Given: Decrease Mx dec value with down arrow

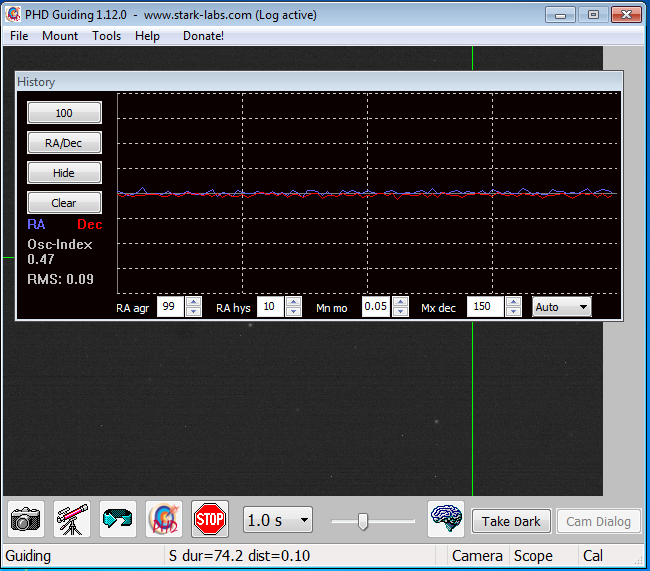Looking at the screenshot, I should (514, 311).
